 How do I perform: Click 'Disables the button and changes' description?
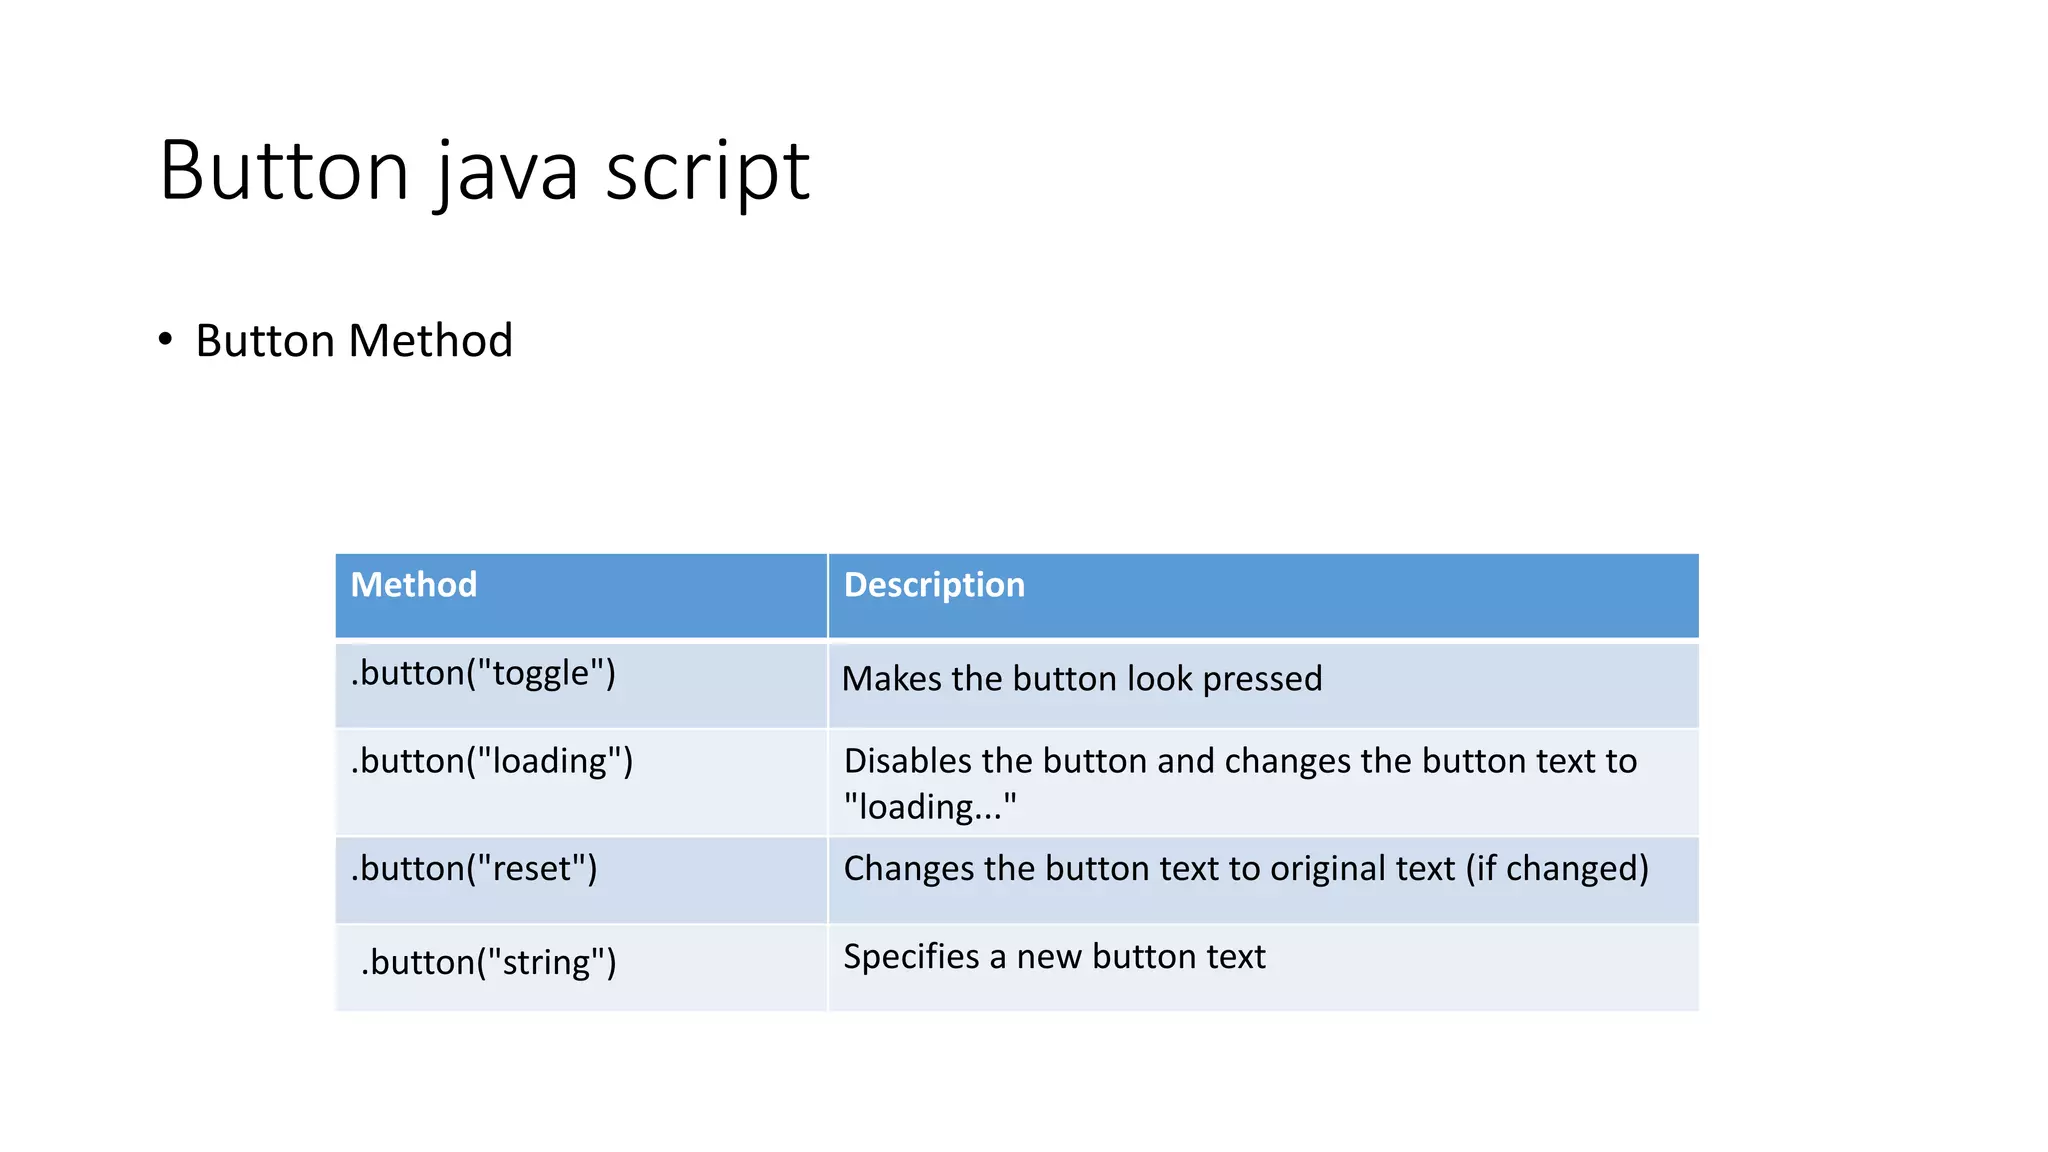pos(1240,761)
